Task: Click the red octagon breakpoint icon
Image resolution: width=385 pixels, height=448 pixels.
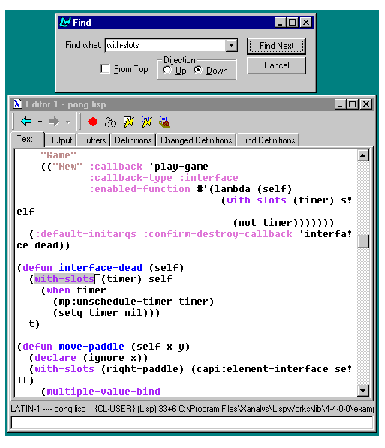Action: tap(92, 122)
